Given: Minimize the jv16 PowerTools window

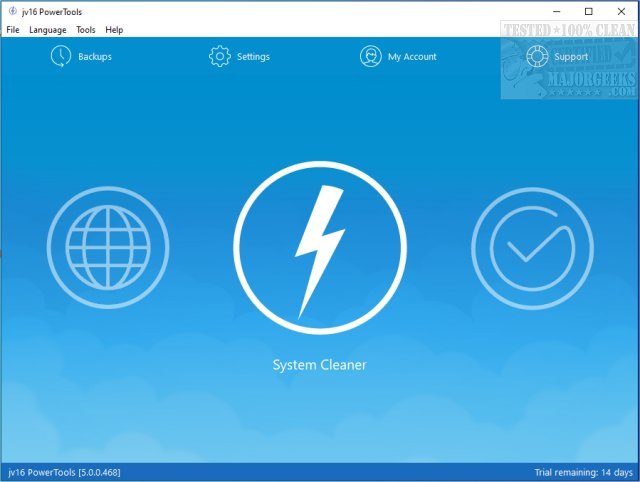Looking at the screenshot, I should coord(557,11).
